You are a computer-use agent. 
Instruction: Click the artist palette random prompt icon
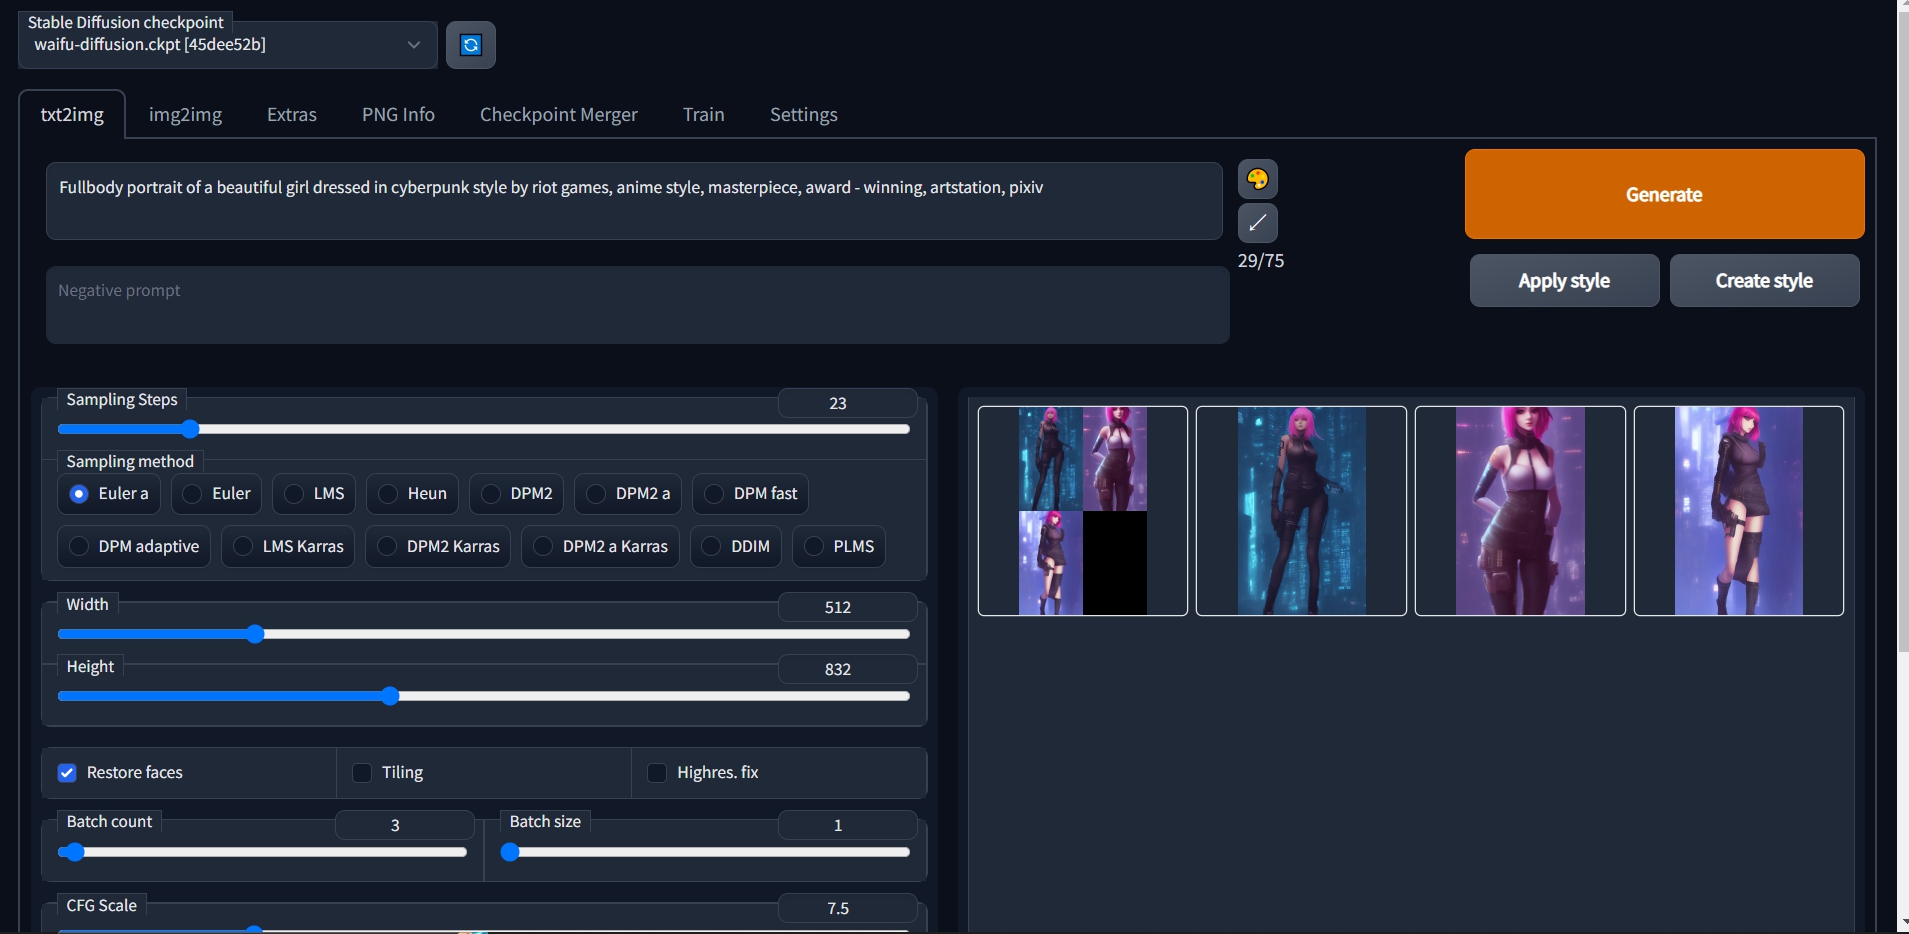pyautogui.click(x=1257, y=180)
